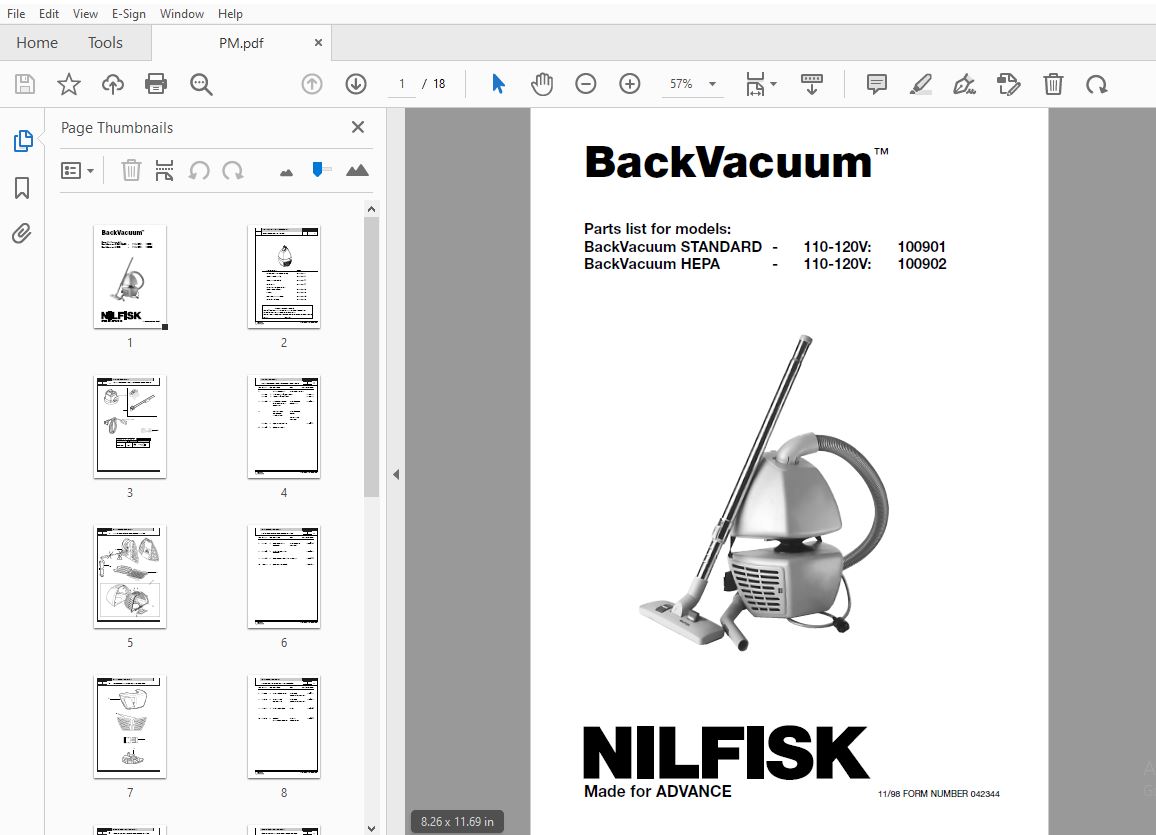Move the thumbnail size slider handle
1156x835 pixels.
(317, 170)
